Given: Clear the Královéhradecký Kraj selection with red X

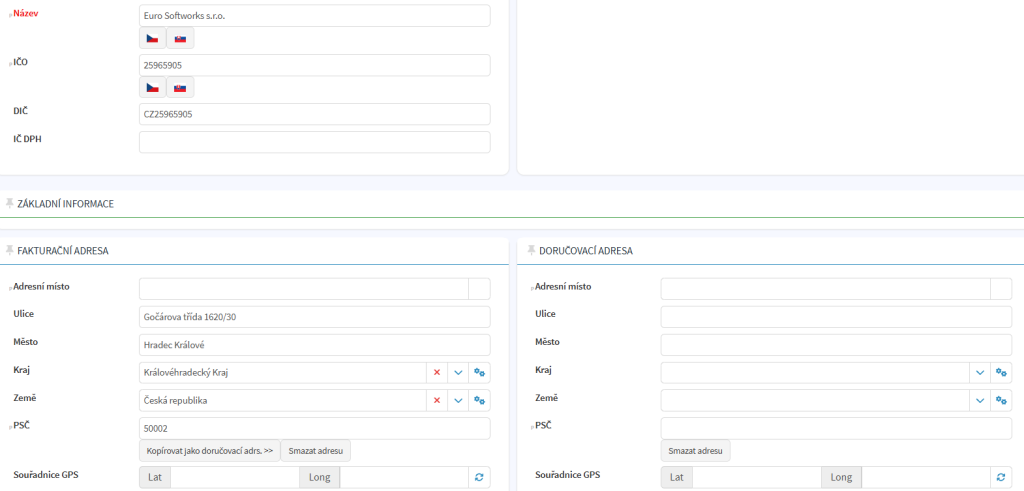Looking at the screenshot, I should click(x=437, y=373).
